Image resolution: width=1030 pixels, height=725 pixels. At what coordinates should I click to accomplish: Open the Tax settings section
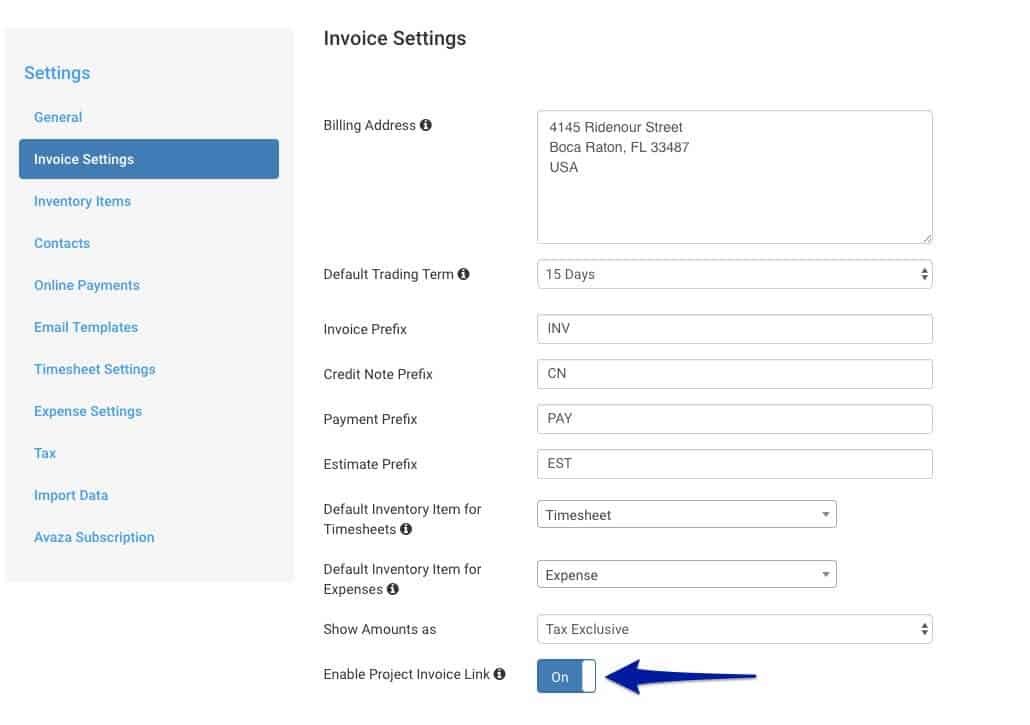click(44, 453)
